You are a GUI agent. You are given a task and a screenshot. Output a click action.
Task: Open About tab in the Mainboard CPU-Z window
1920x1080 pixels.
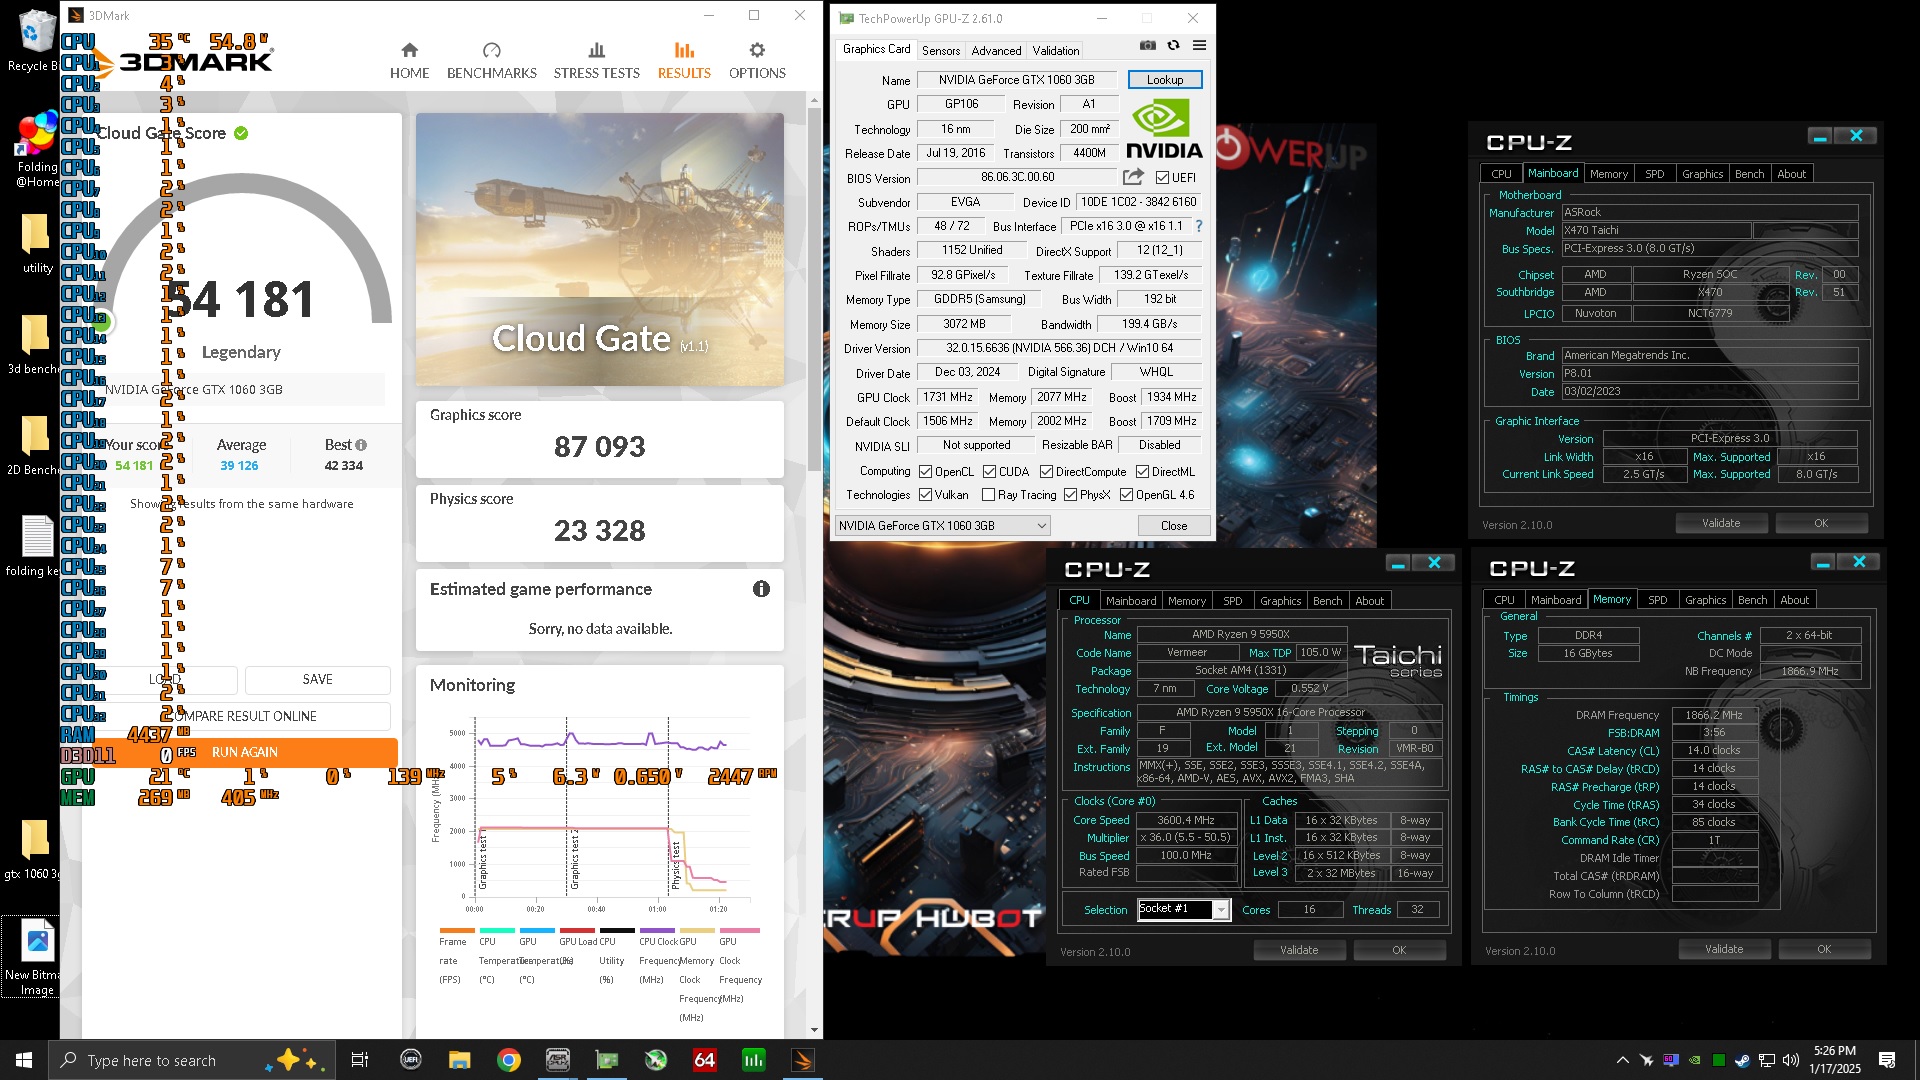(1791, 174)
